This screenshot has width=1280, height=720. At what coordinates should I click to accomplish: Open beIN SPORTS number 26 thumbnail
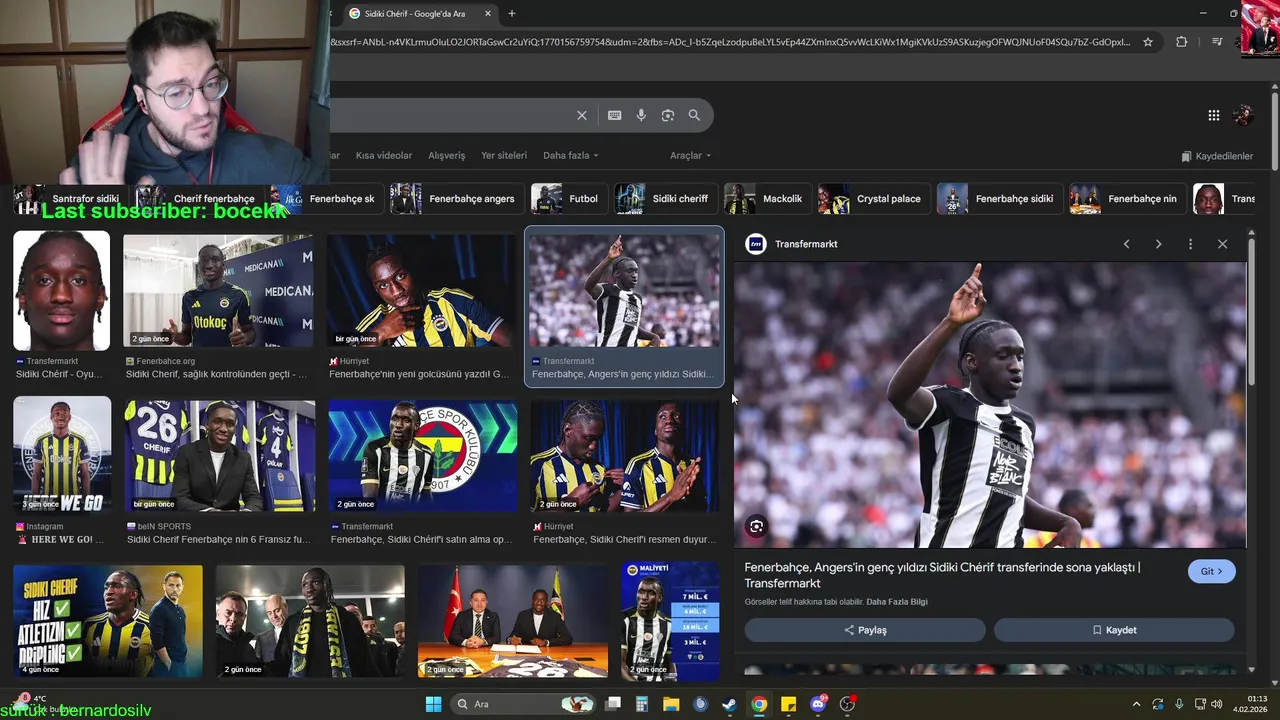point(220,456)
